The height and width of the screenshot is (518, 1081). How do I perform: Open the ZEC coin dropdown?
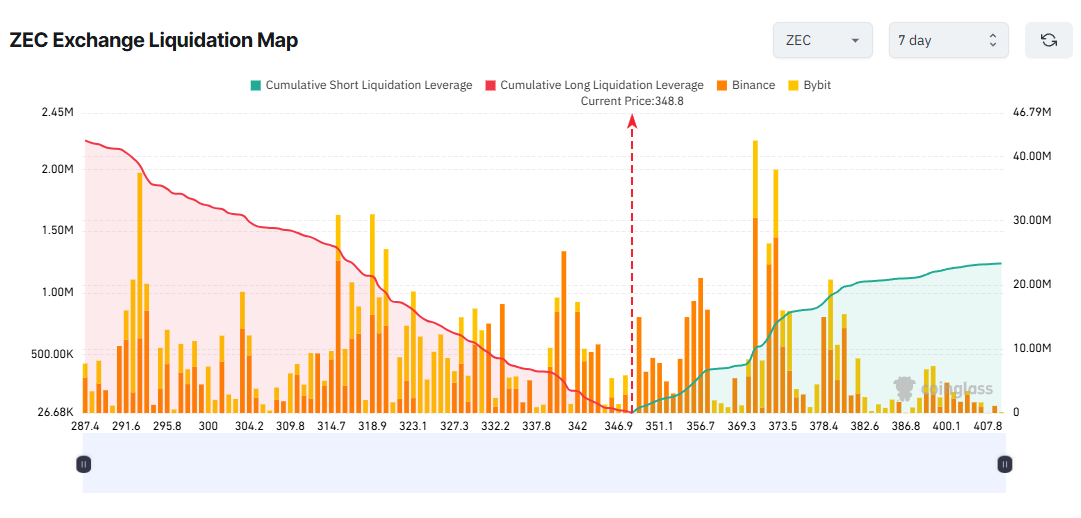(x=822, y=40)
